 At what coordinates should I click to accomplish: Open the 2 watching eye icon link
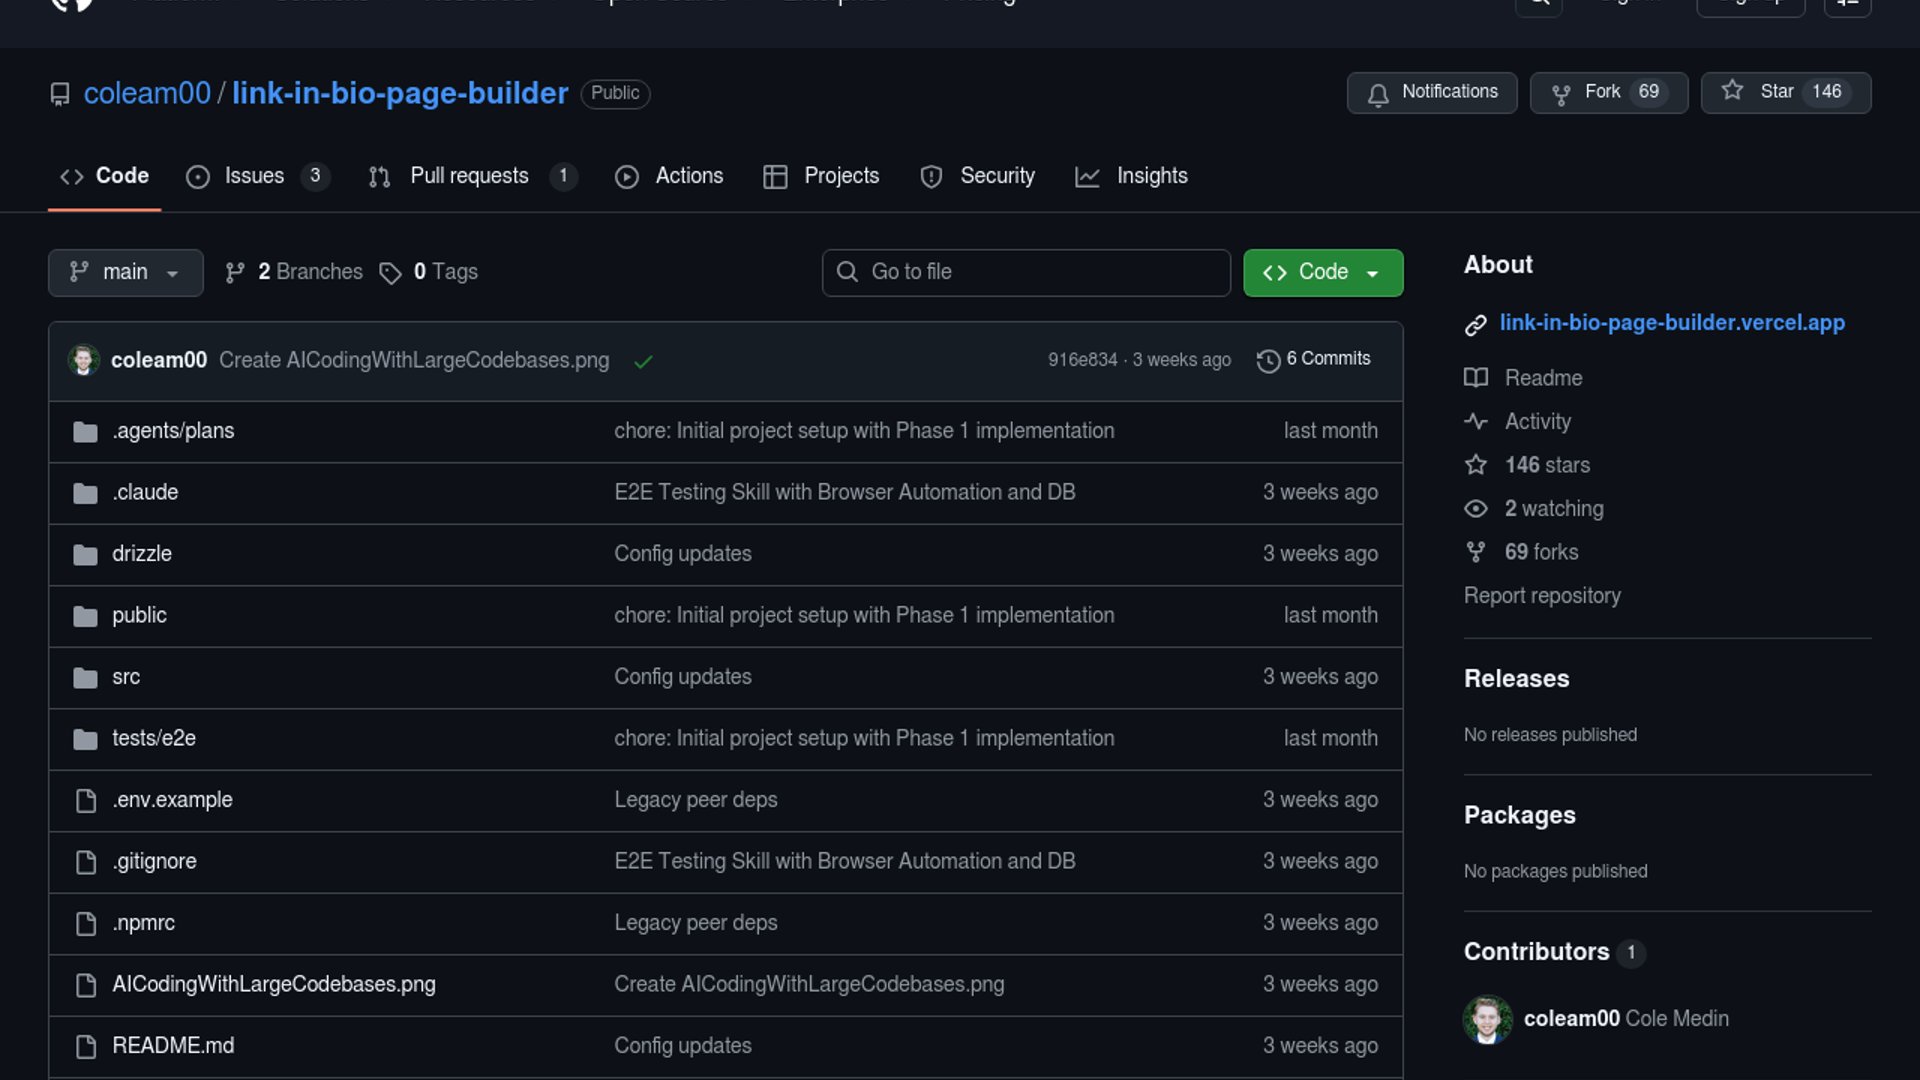pyautogui.click(x=1476, y=509)
